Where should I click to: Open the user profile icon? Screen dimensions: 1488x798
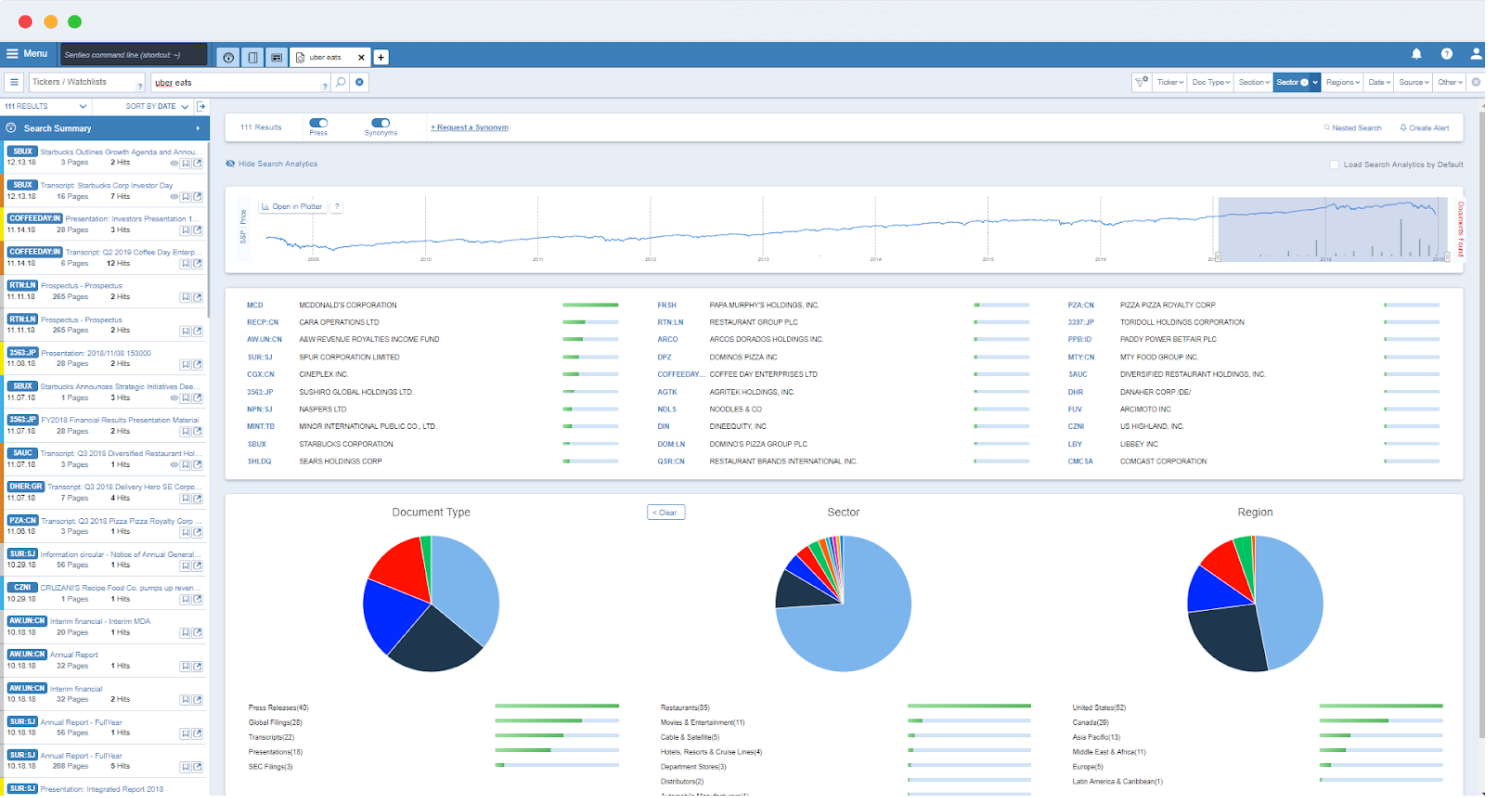(1476, 54)
